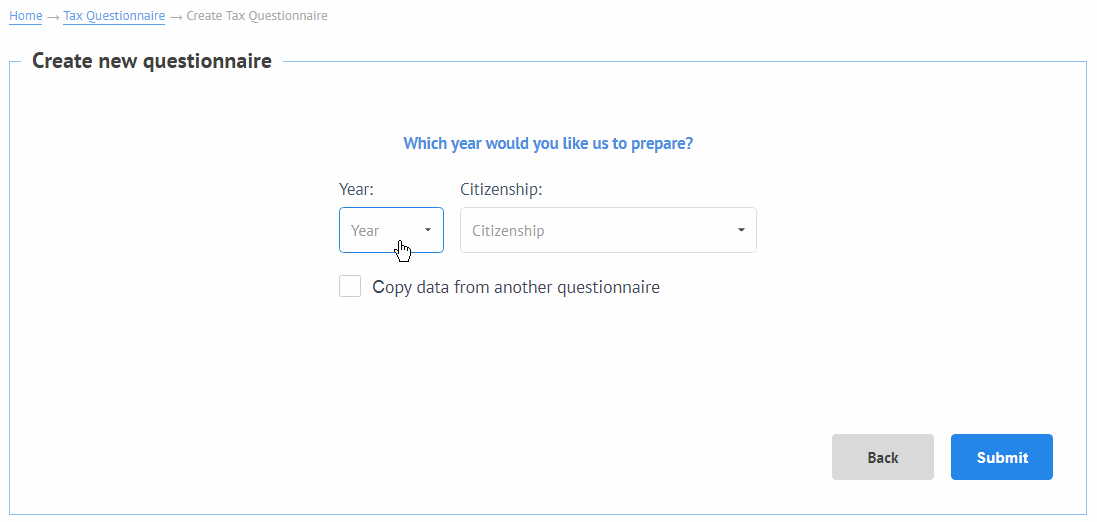
Task: Select the 'Citizenship' placeholder text in the combo box
Action: point(508,231)
